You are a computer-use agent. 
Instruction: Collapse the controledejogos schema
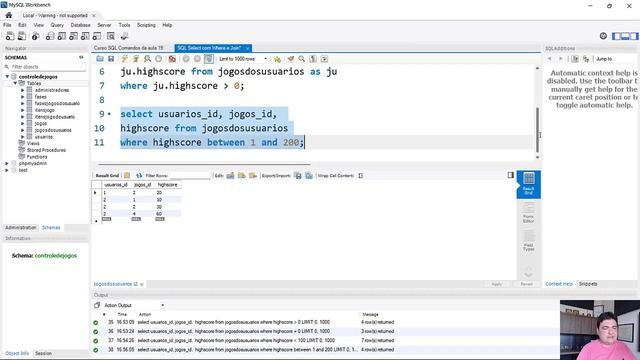click(x=7, y=77)
